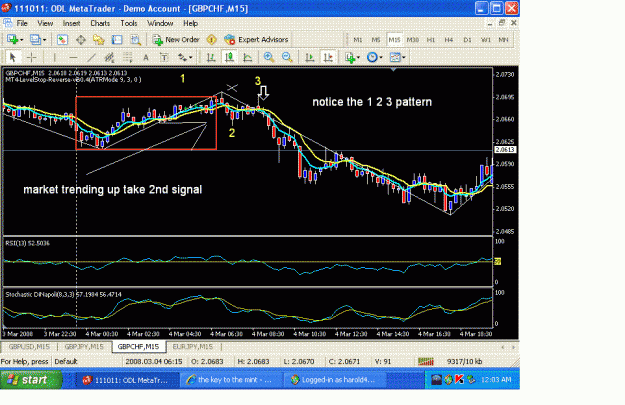625x405 pixels.
Task: Click the 2.0613 current price label
Action: [505, 149]
